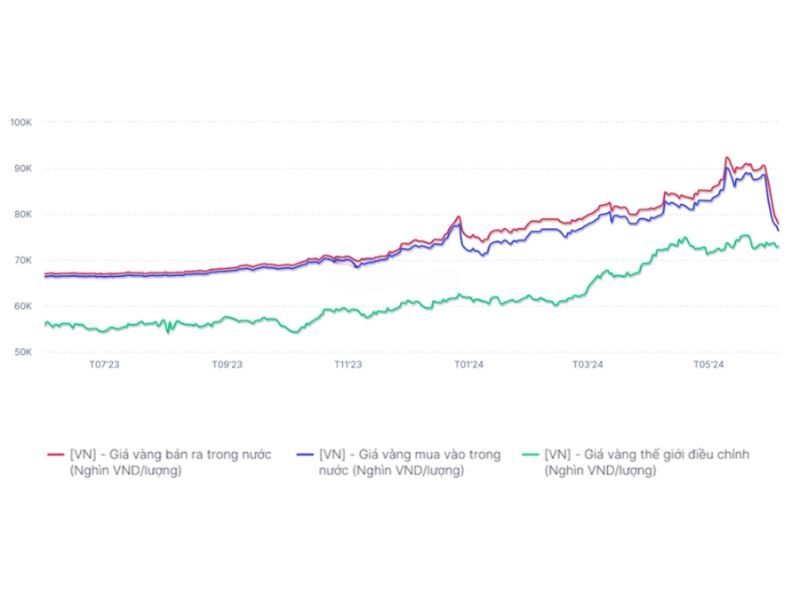800x600 pixels.
Task: Click the red line's spike near T01'24
Action: click(x=459, y=217)
